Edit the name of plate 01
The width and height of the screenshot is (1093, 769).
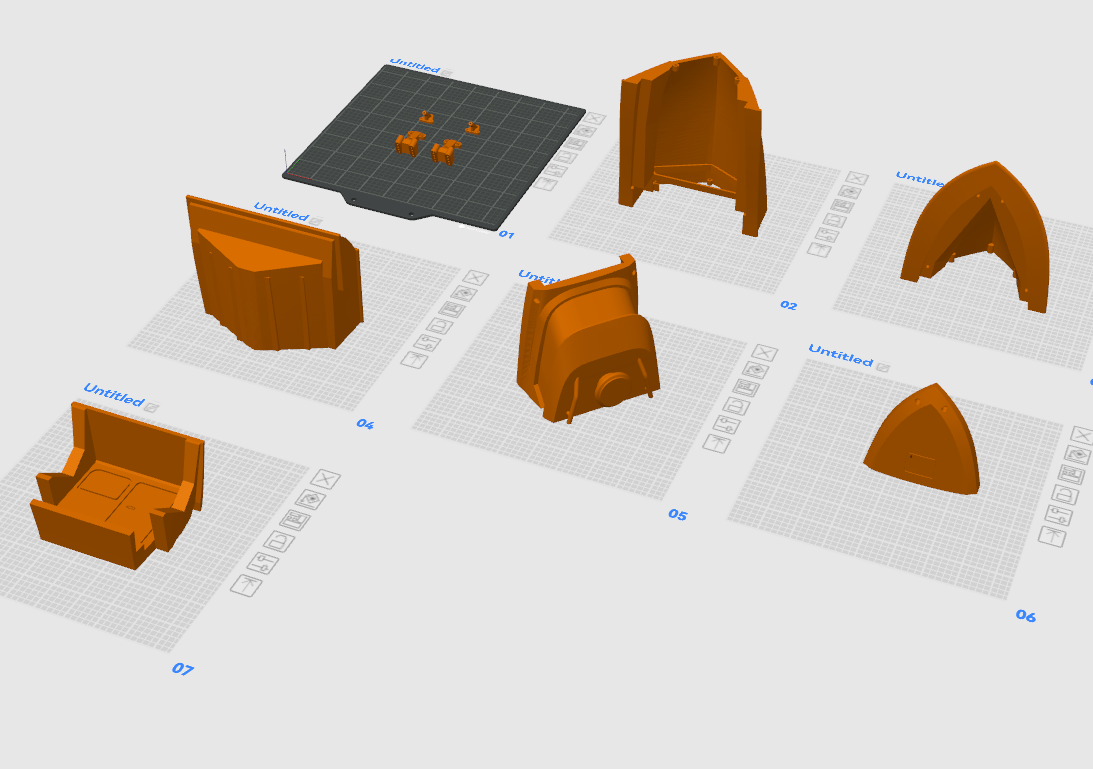tap(446, 73)
